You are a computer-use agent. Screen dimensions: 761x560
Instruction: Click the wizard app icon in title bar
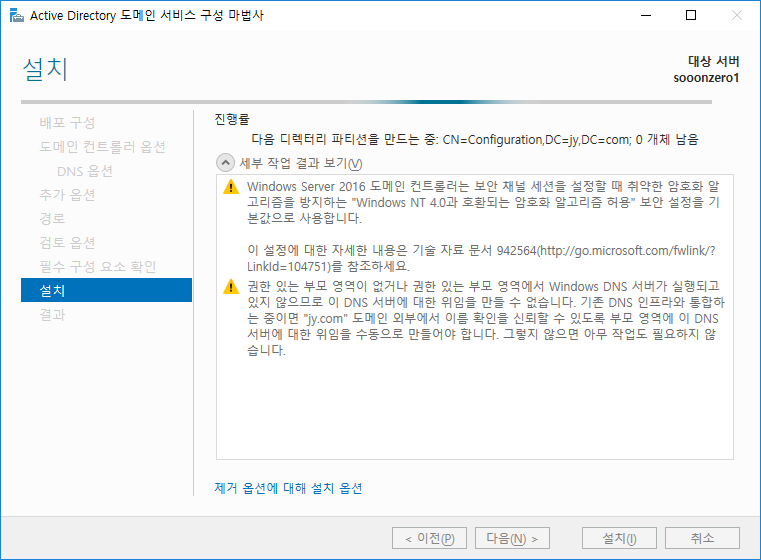click(16, 16)
